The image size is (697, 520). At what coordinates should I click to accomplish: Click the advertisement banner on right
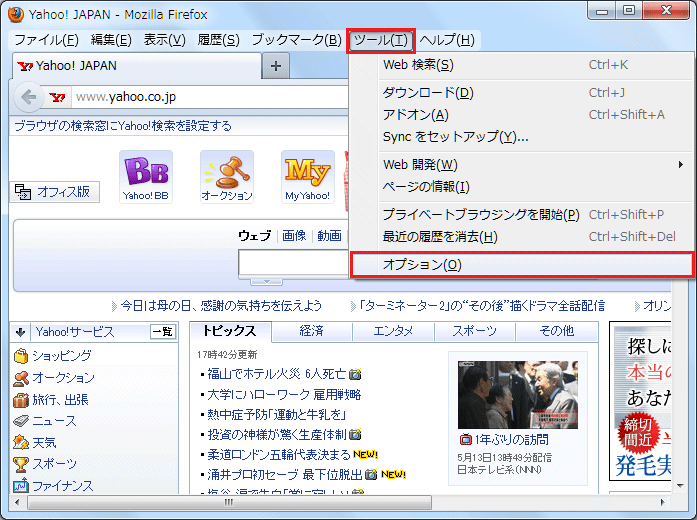[x=642, y=402]
